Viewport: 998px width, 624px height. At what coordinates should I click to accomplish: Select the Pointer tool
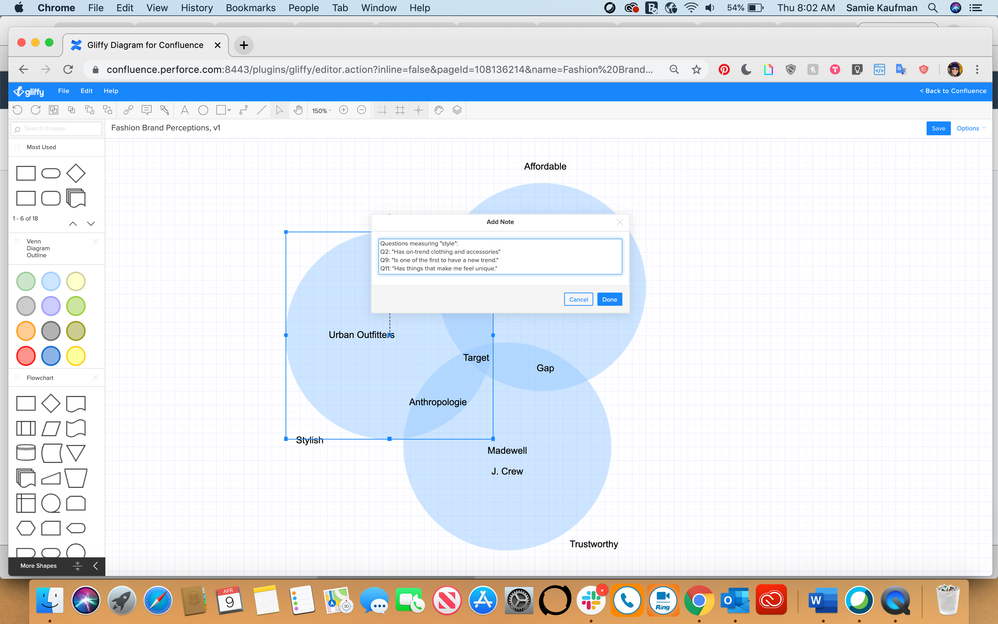pos(279,110)
